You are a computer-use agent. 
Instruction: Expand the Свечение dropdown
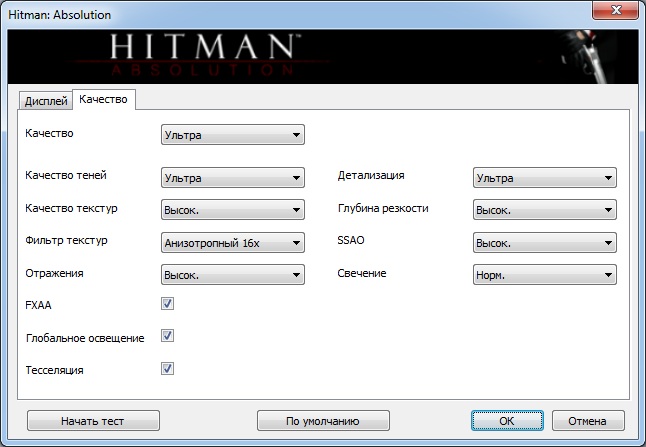coord(545,275)
